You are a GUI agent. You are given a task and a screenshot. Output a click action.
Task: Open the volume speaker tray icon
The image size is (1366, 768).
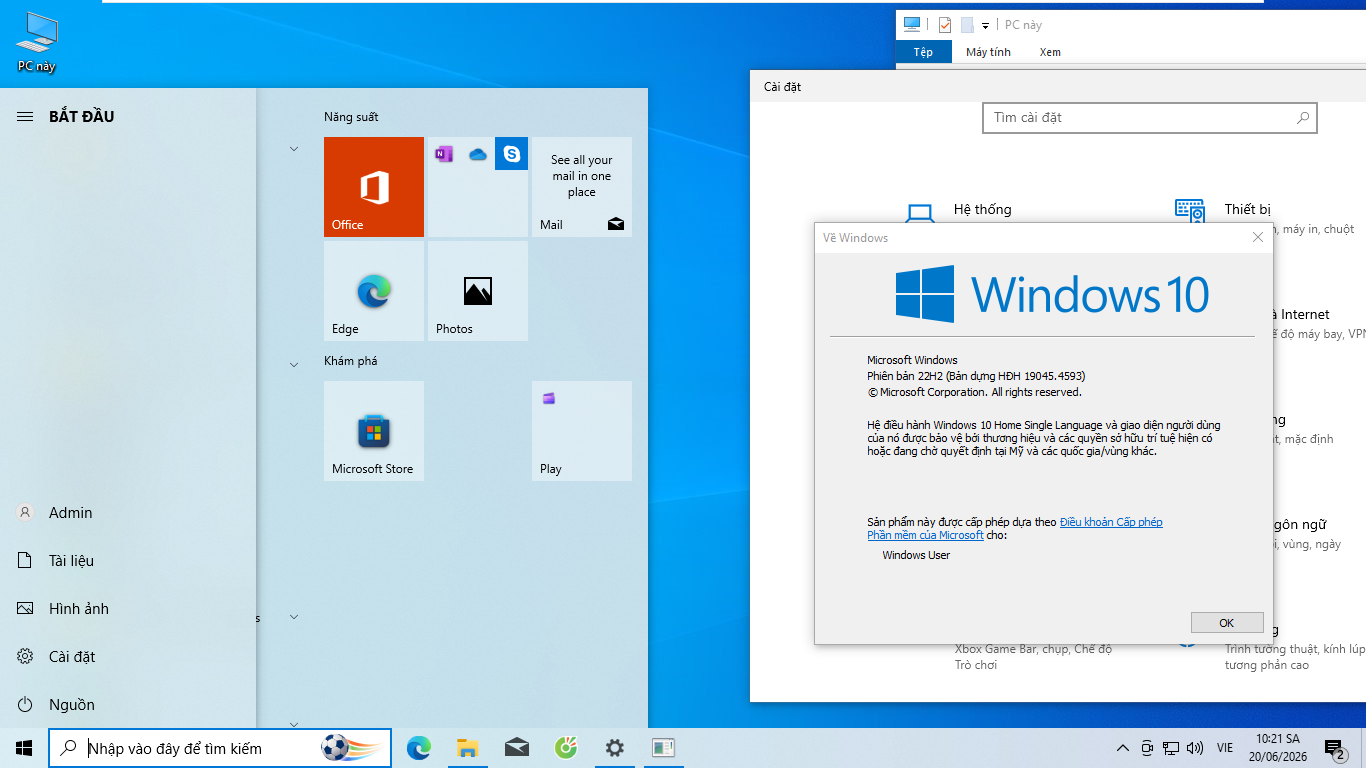pyautogui.click(x=1195, y=748)
